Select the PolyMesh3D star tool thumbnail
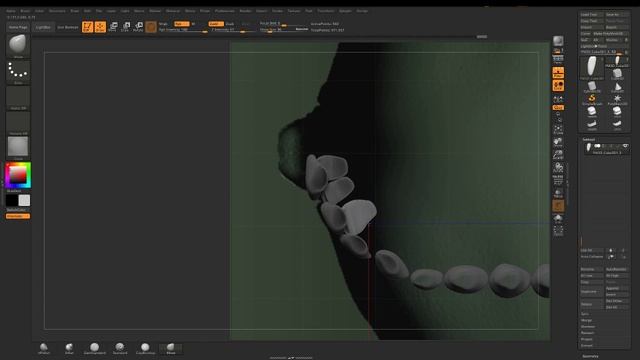Screen dimensions: 640x360 coord(617,100)
